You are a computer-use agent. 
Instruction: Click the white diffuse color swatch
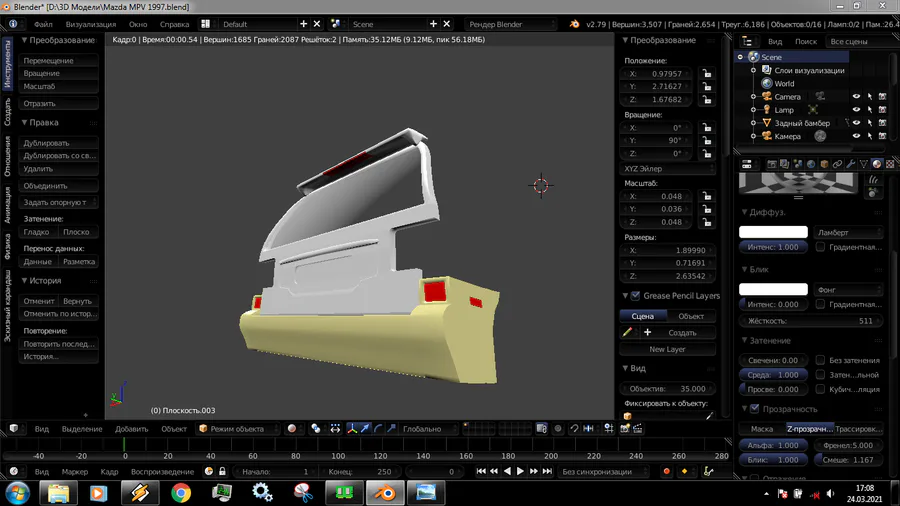tap(773, 232)
